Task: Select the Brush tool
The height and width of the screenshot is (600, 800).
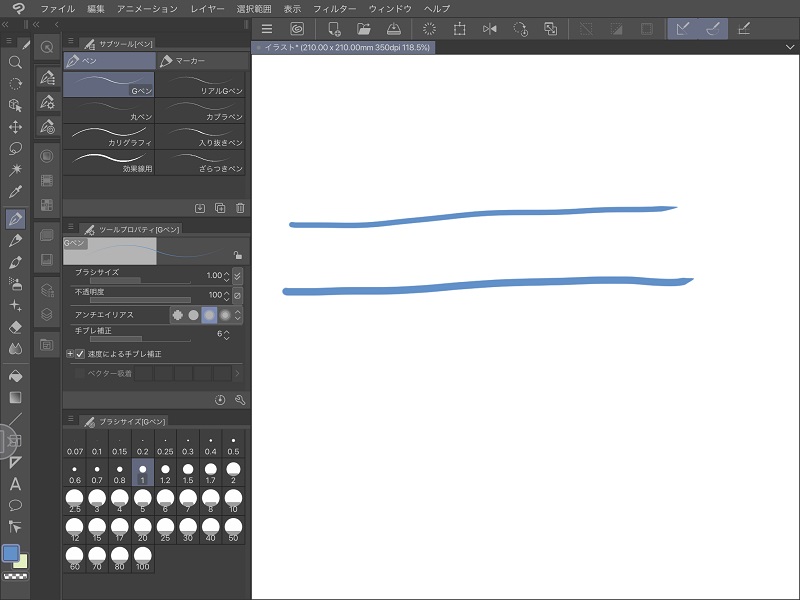Action: point(15,262)
